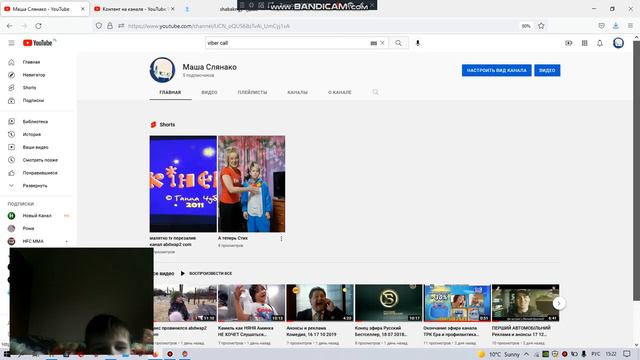640x360 pixels.
Task: Click the padlock site info icon
Action: (110, 26)
